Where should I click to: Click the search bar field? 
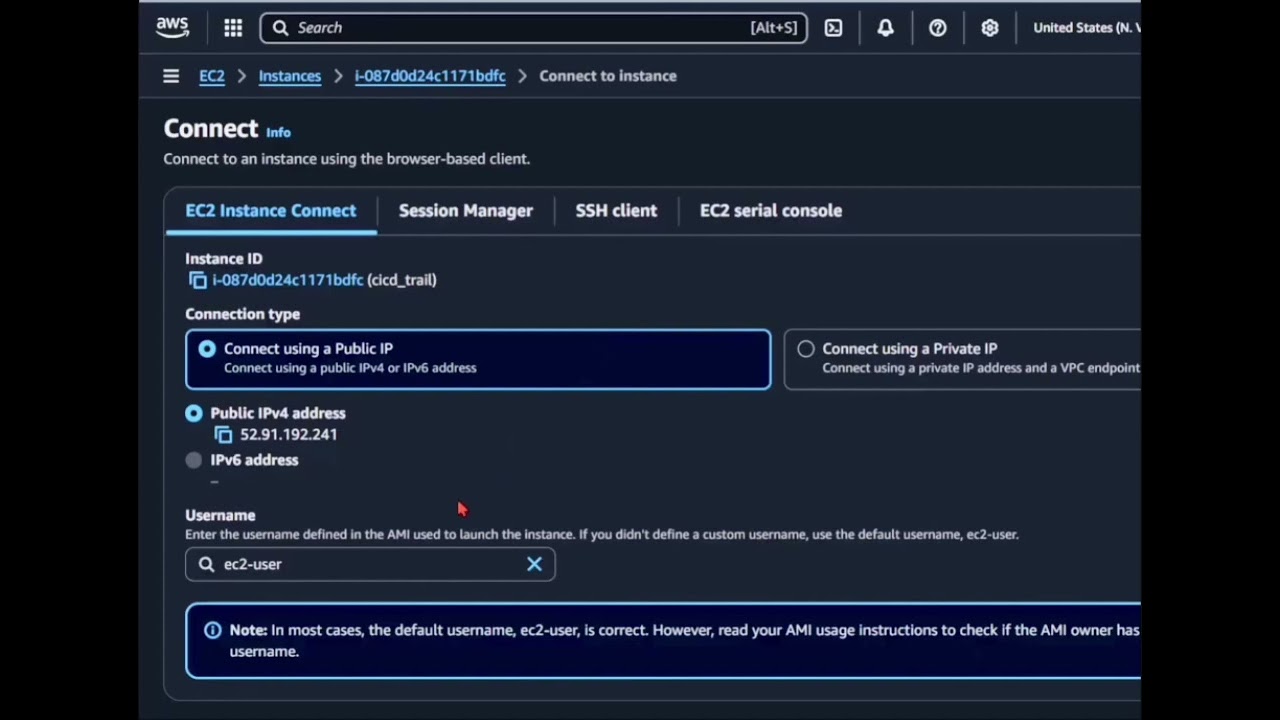tap(534, 28)
